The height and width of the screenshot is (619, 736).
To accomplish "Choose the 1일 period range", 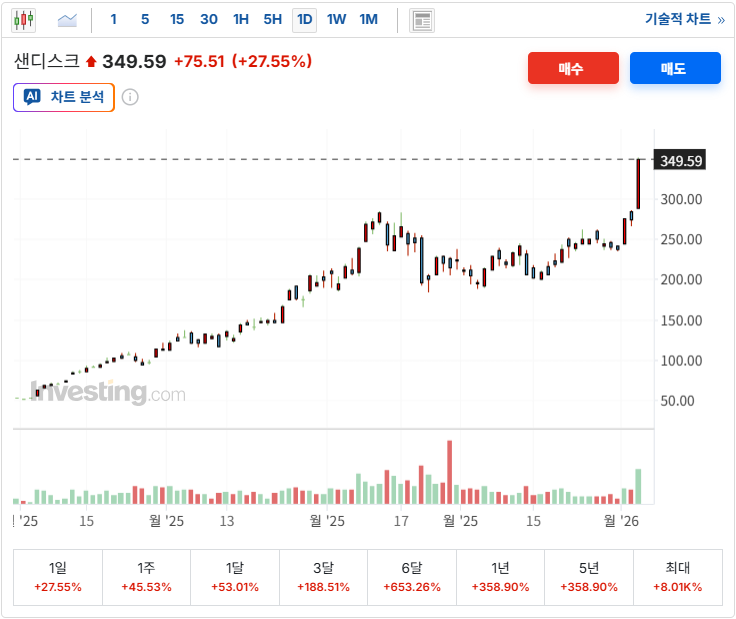I will (58, 577).
